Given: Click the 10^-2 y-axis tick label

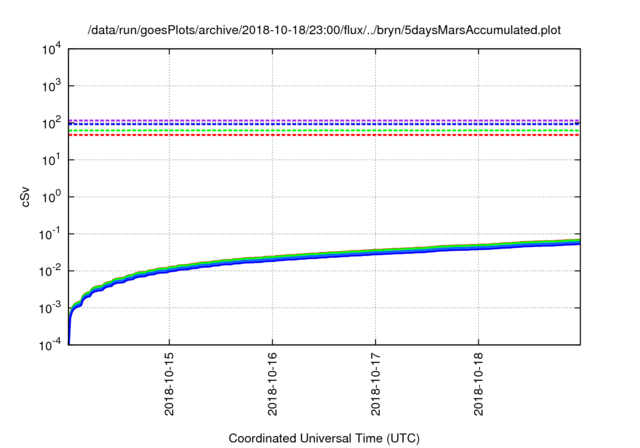Looking at the screenshot, I should 50,271.
